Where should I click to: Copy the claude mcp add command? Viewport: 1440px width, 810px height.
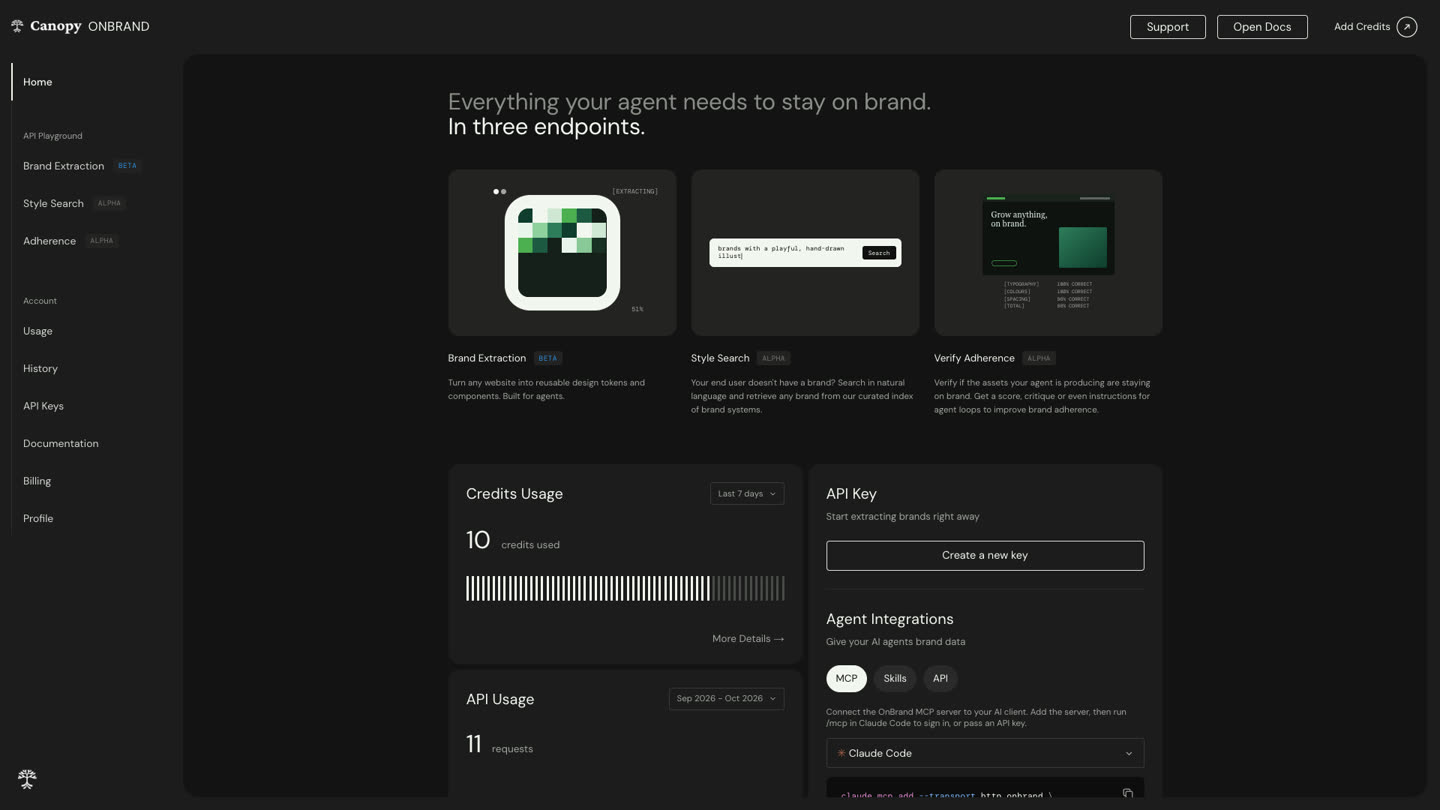click(x=1127, y=794)
